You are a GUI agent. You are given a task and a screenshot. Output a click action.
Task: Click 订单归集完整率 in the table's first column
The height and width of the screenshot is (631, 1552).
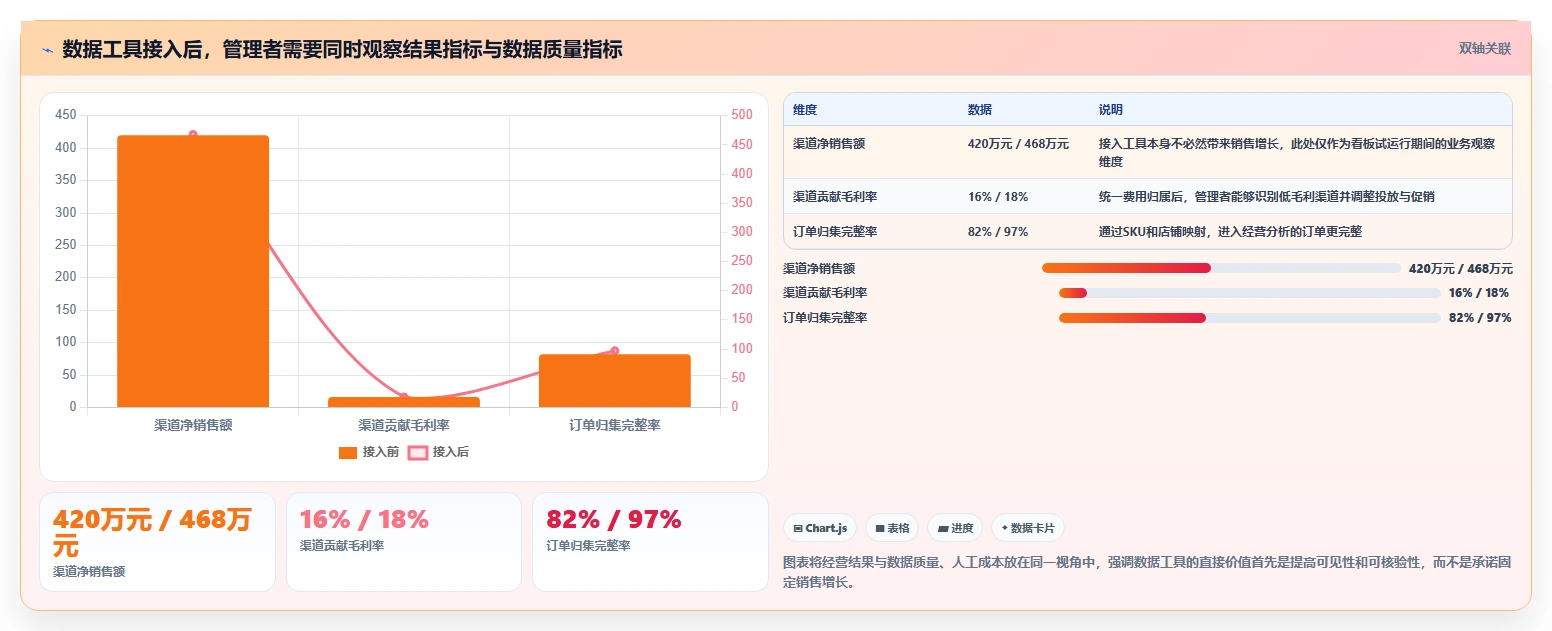(x=835, y=232)
